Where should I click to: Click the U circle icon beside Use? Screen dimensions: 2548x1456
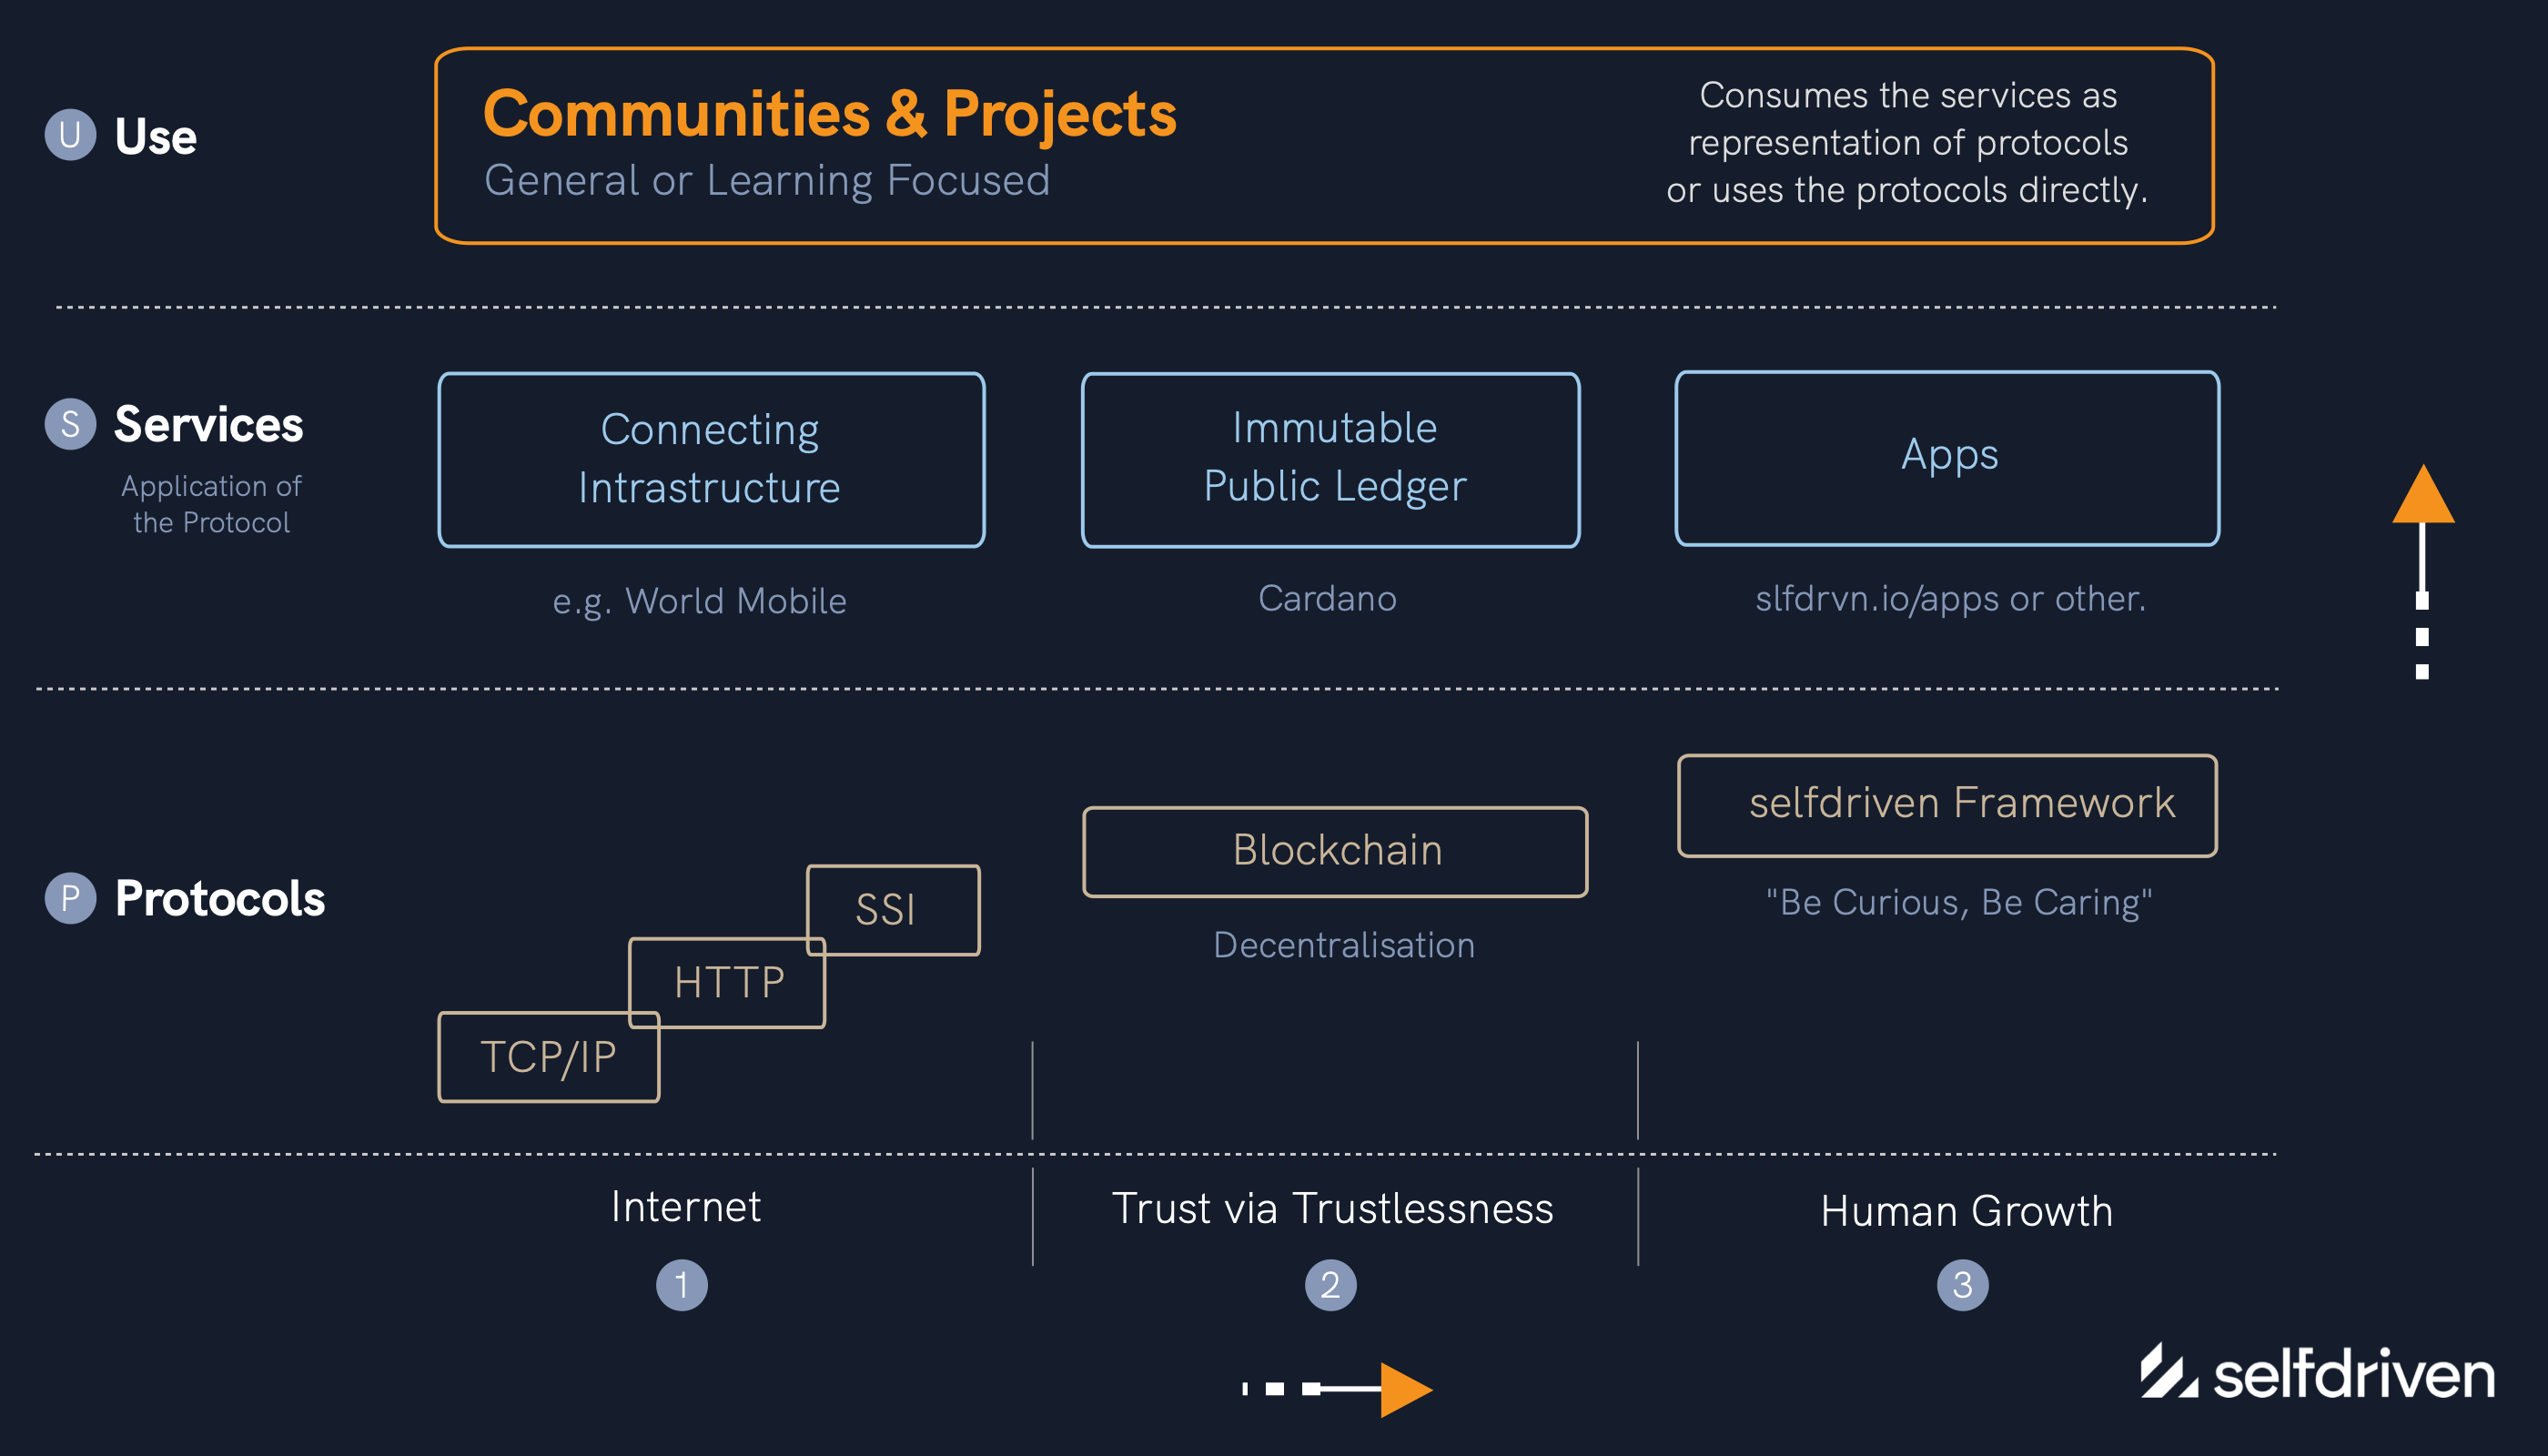point(70,135)
